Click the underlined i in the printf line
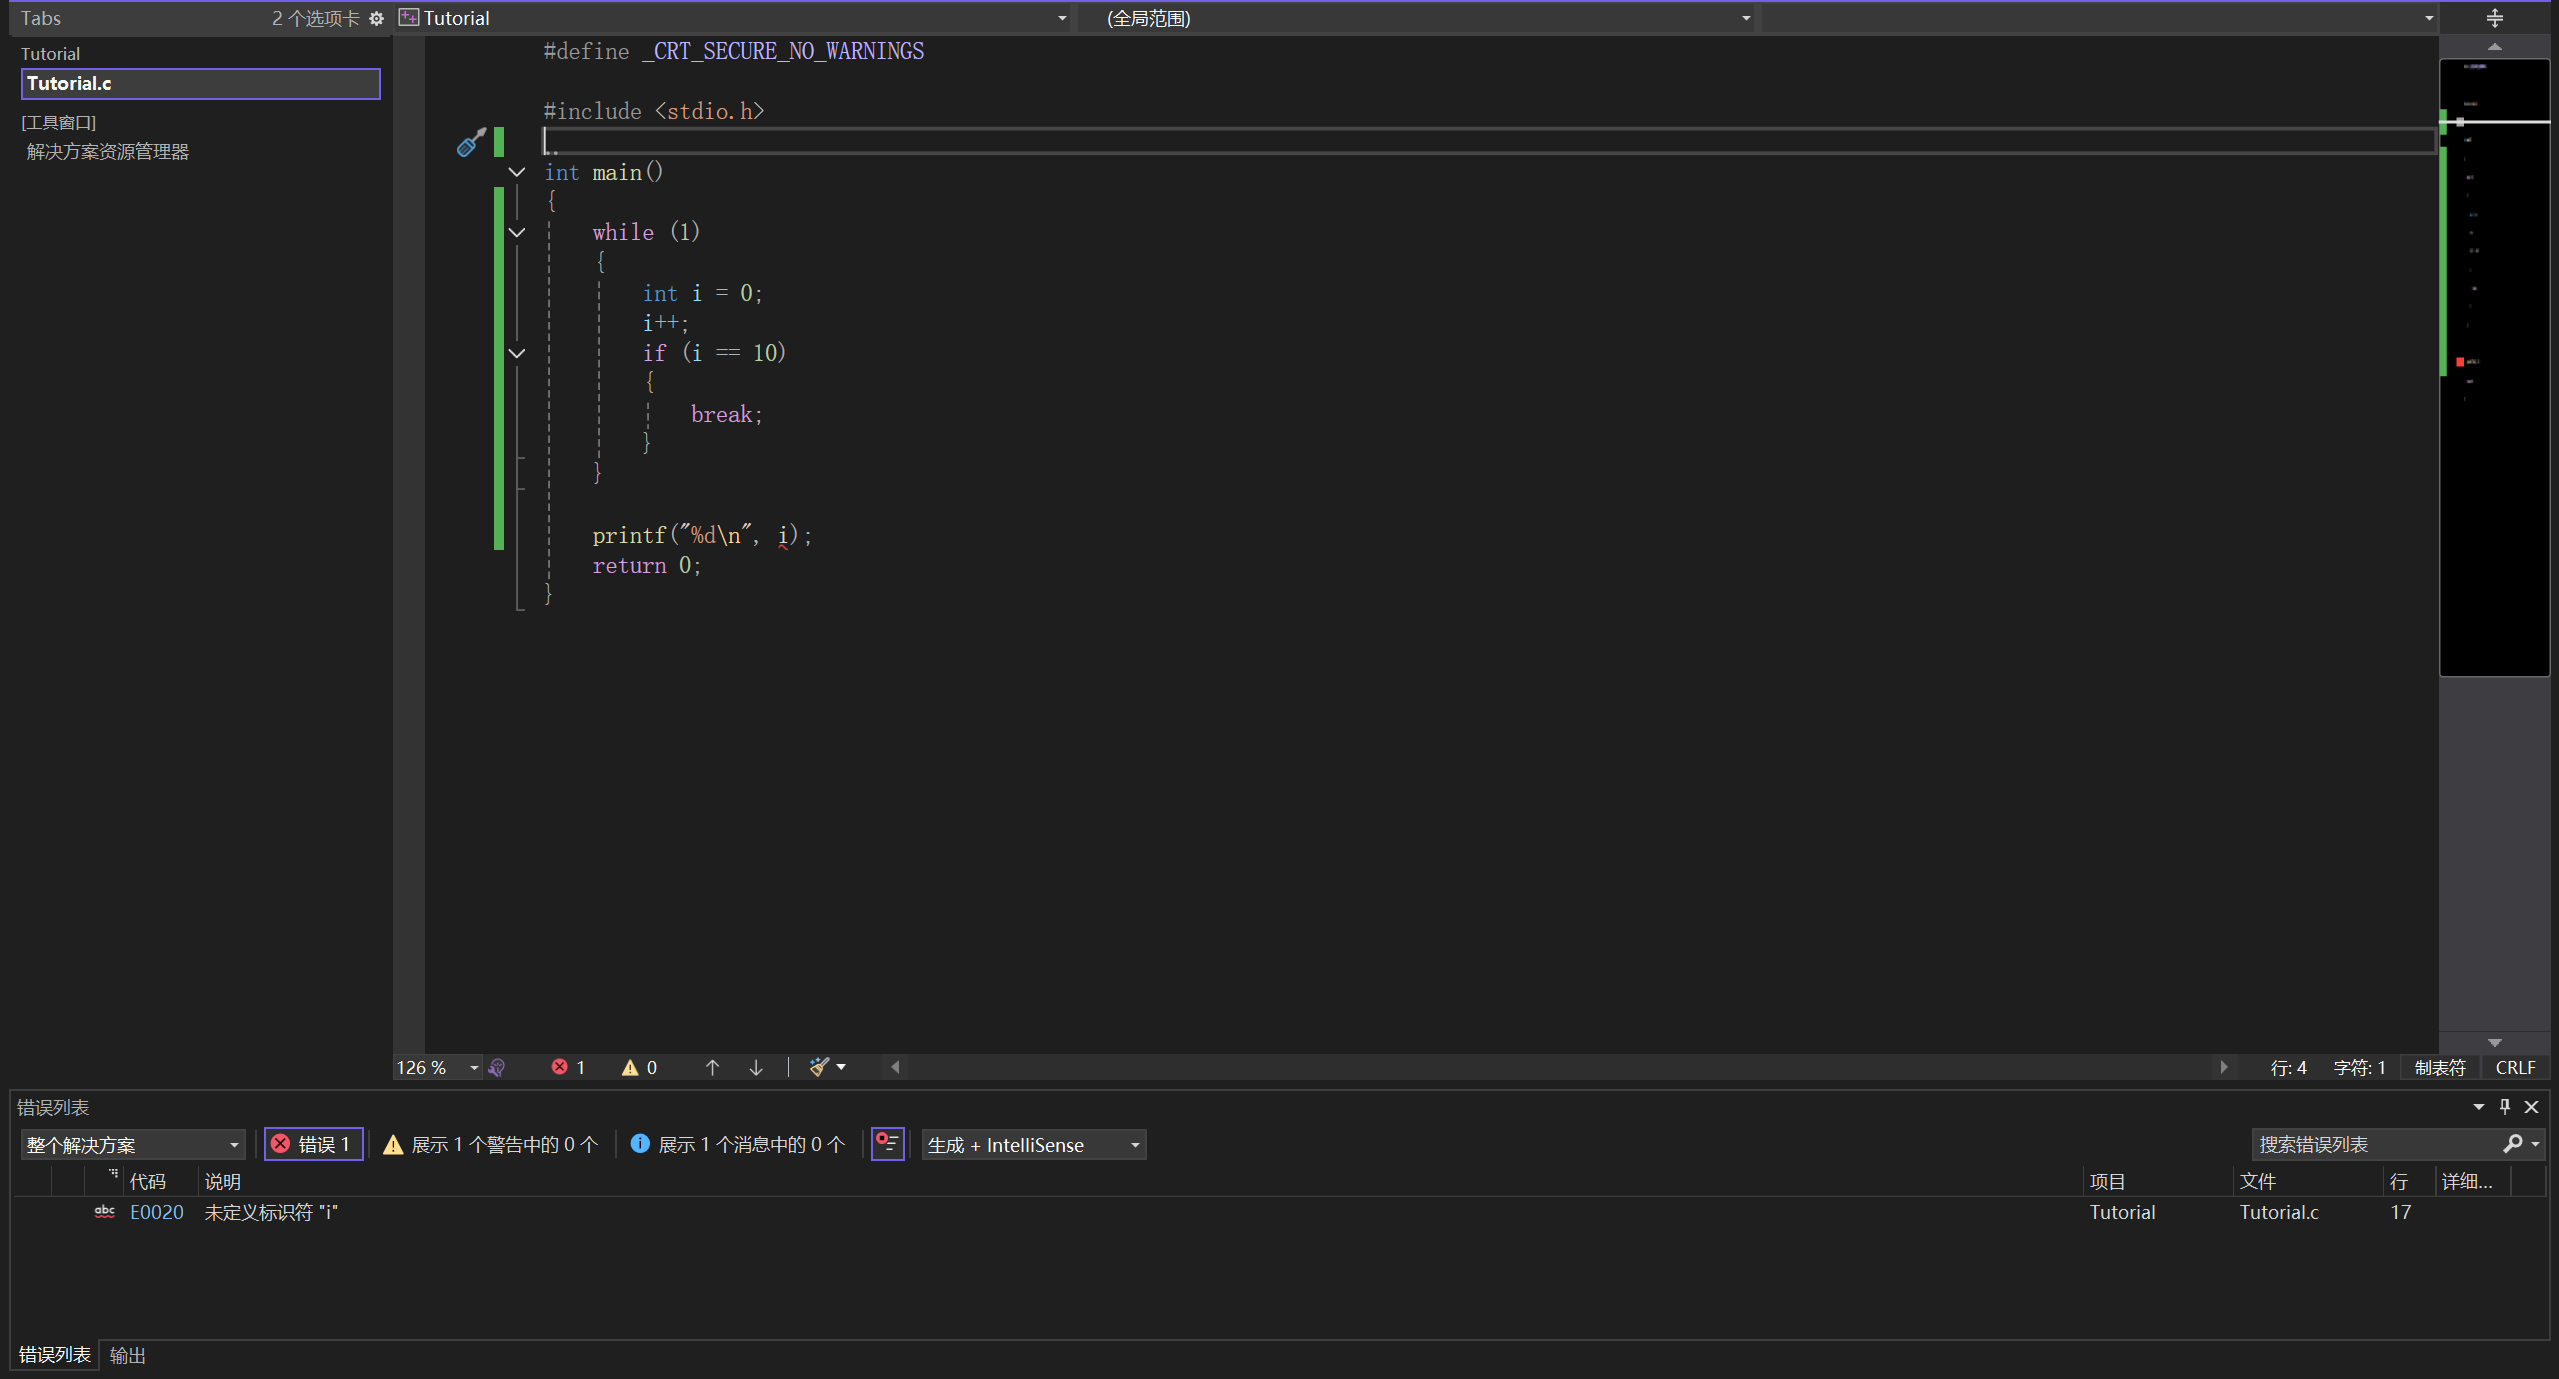 click(783, 536)
